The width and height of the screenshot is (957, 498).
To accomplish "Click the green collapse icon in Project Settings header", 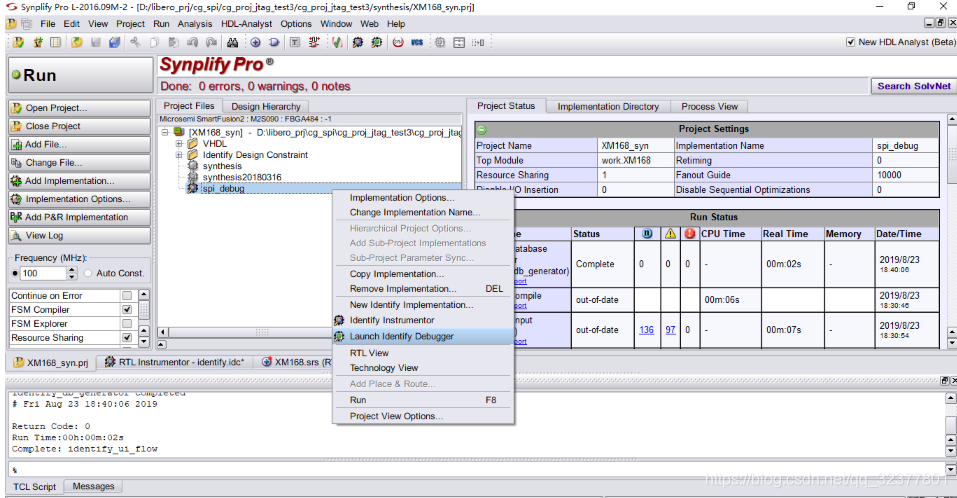I will tap(482, 129).
